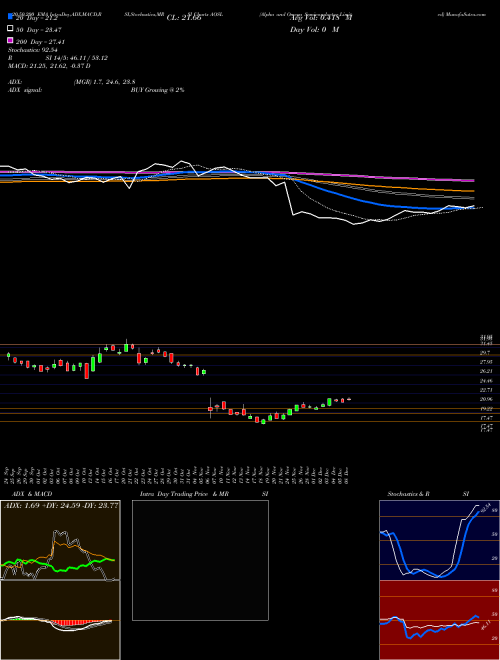500x660 pixels.
Task: Click the 'MACD: 21.23, 21.62, -0.37 D' line
Action: coord(49,66)
